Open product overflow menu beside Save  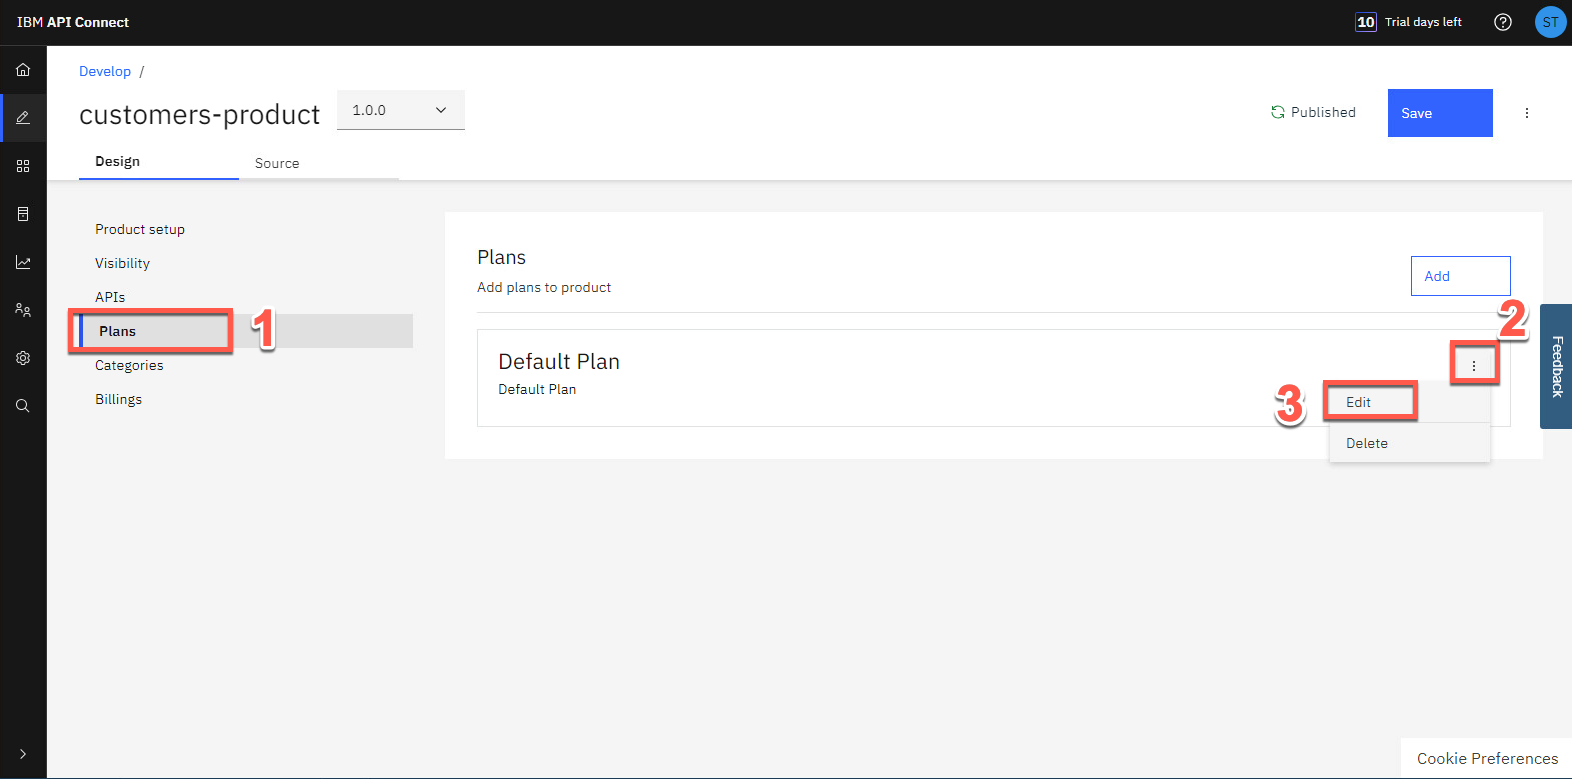pyautogui.click(x=1527, y=113)
